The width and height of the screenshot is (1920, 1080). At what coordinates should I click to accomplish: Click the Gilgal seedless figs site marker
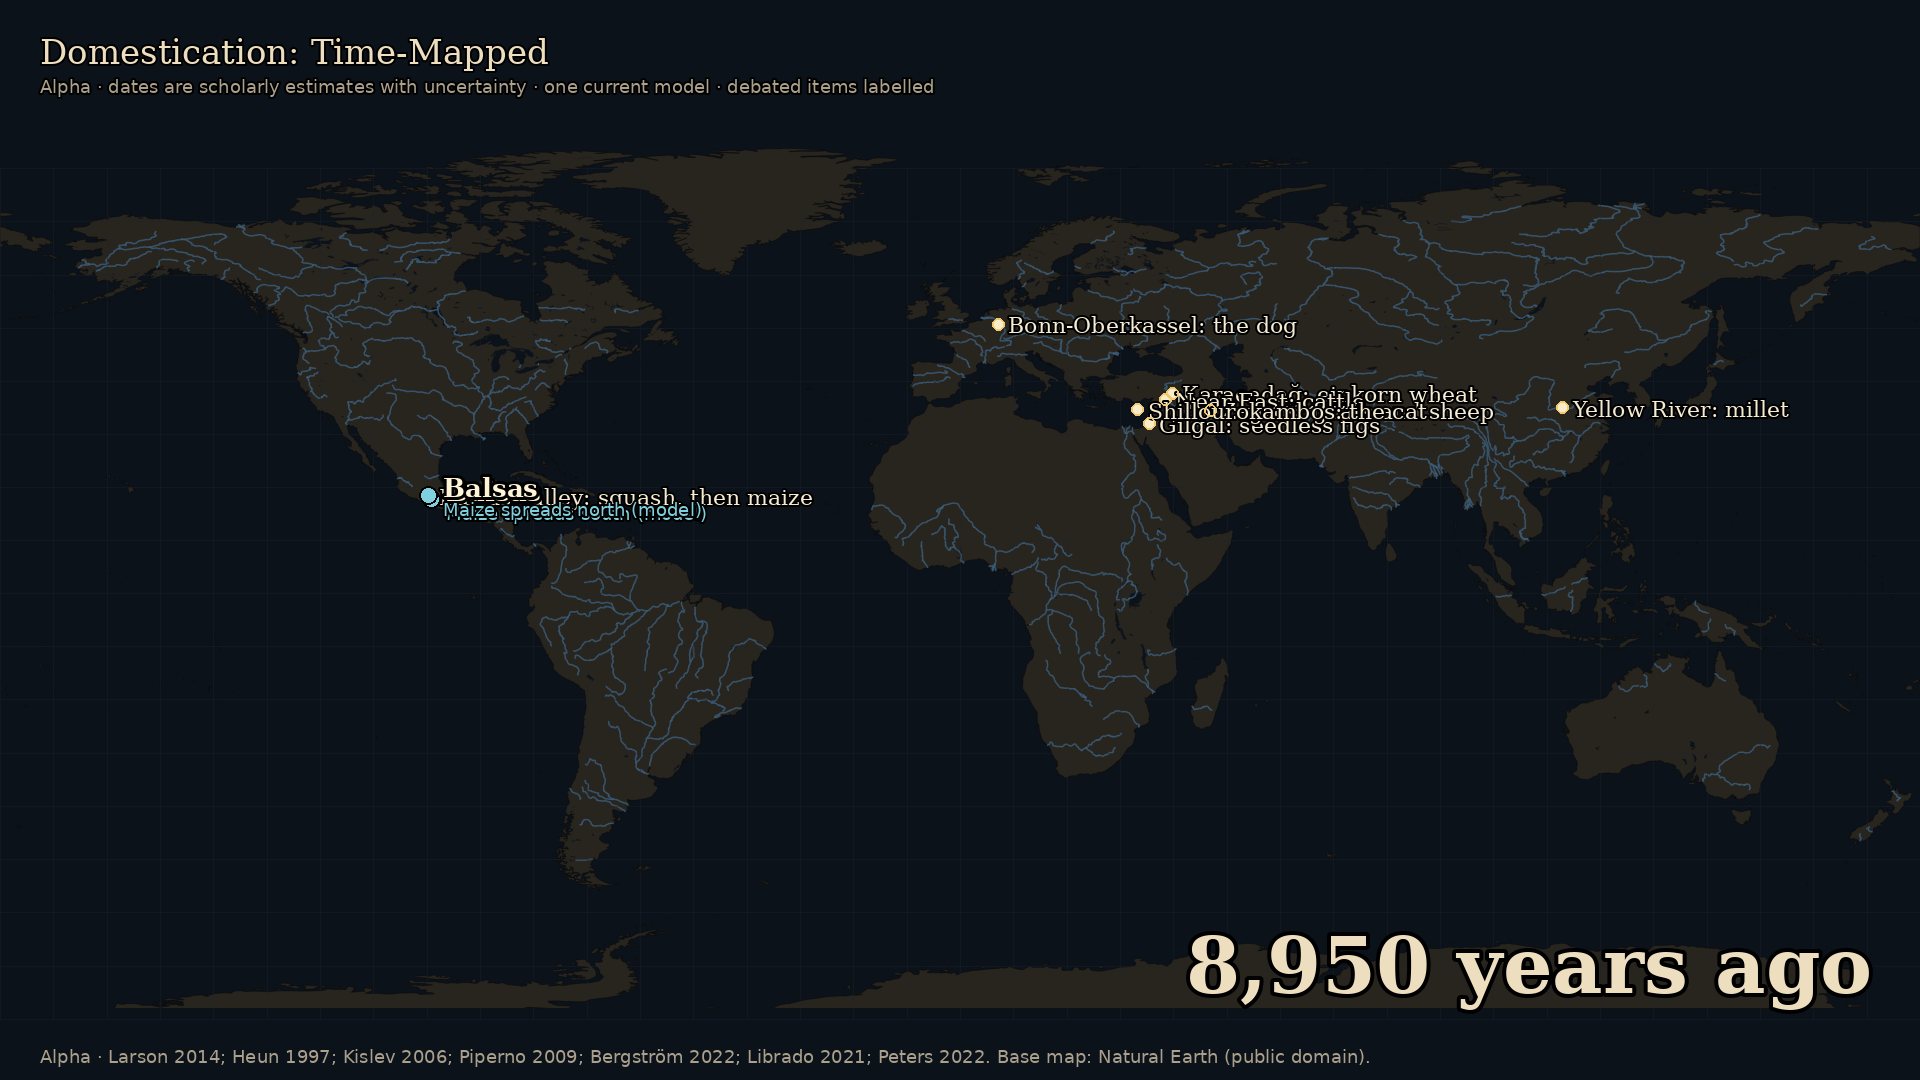[x=1149, y=424]
